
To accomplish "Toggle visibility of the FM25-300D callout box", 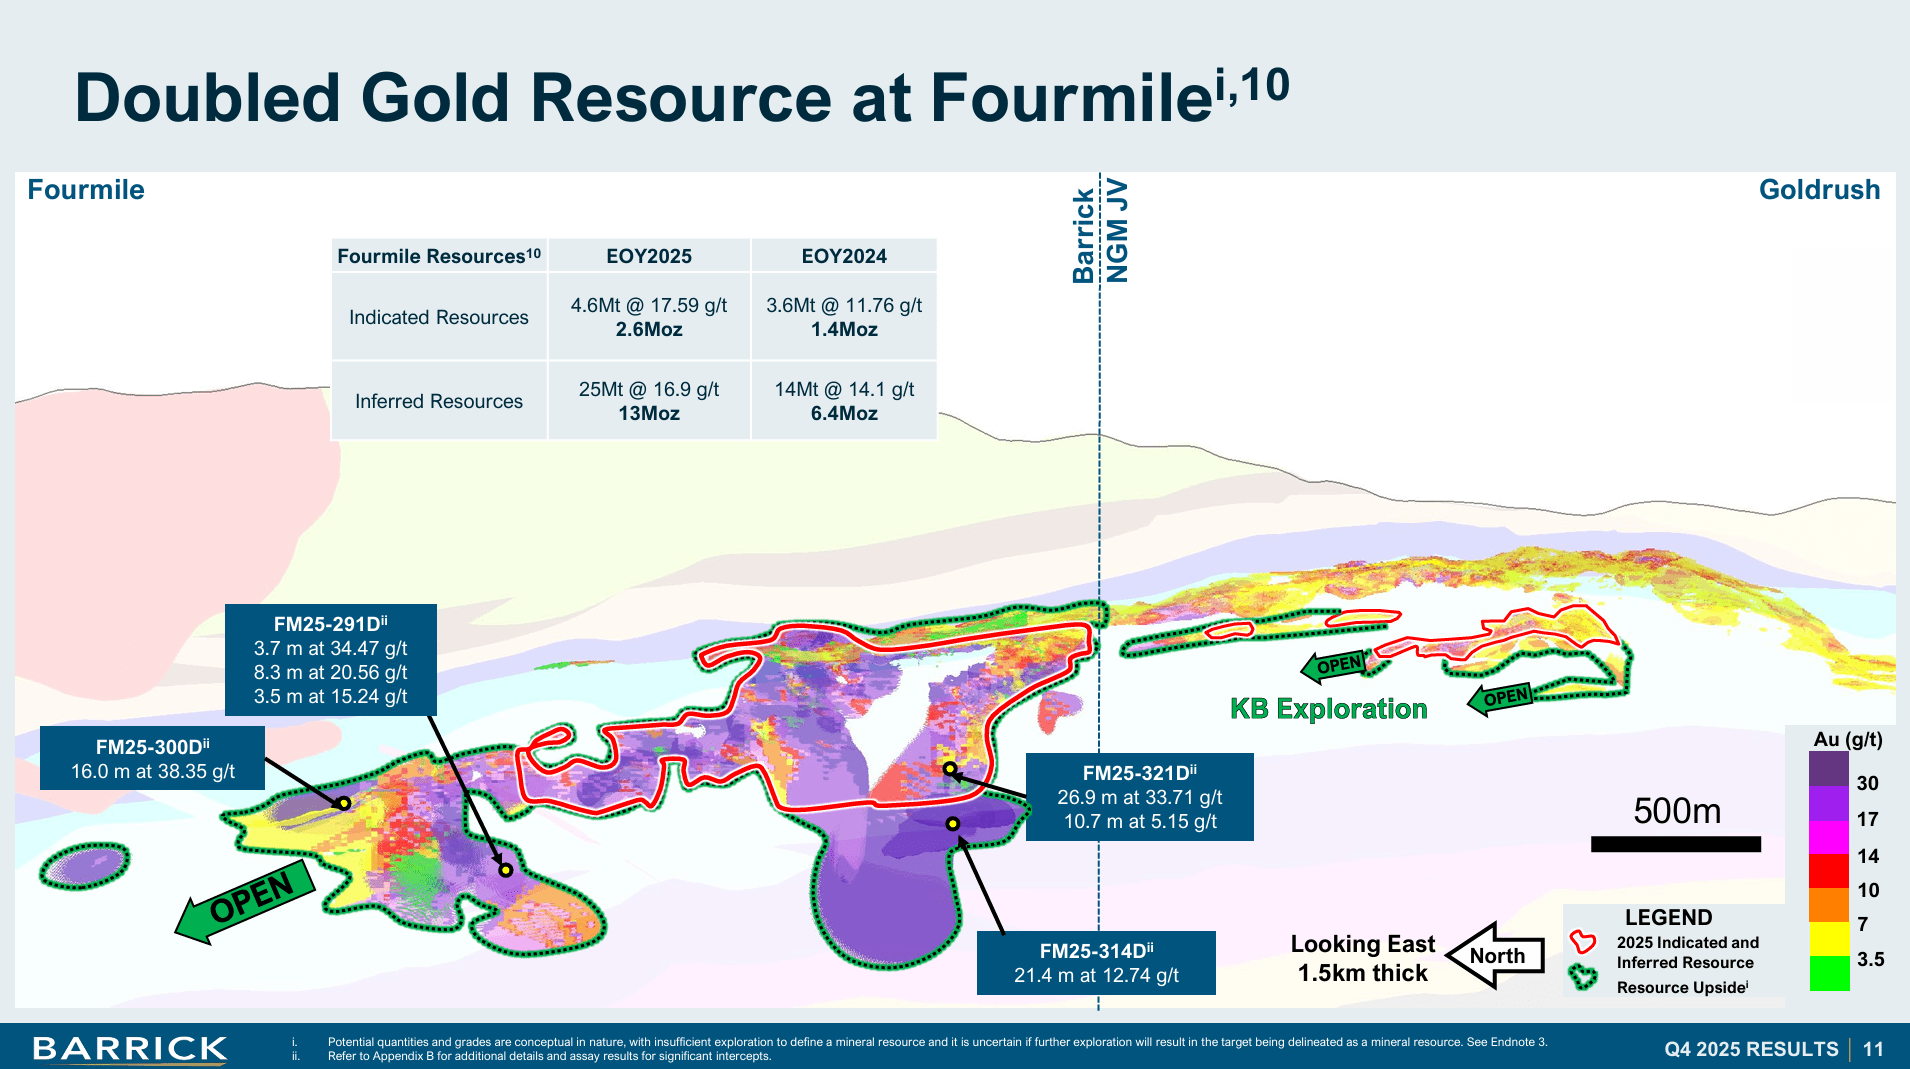I will tap(152, 758).
